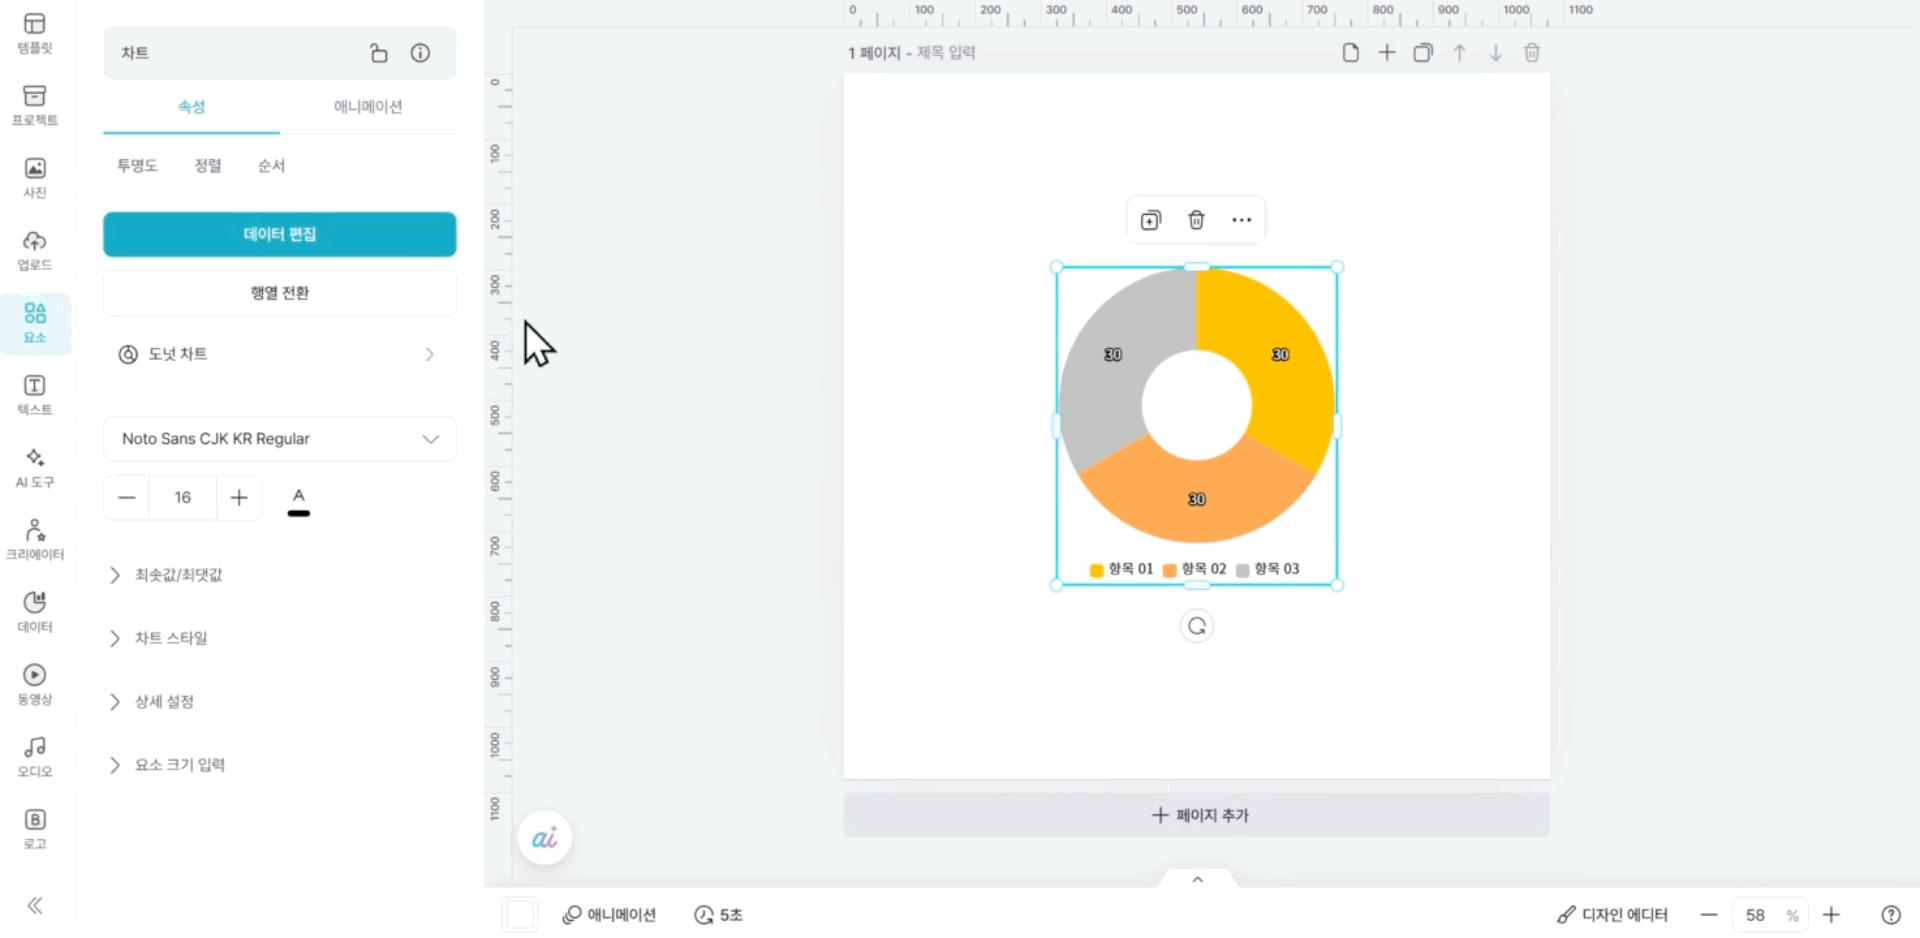Select the 순서 option
This screenshot has height=938, width=1920.
point(271,166)
